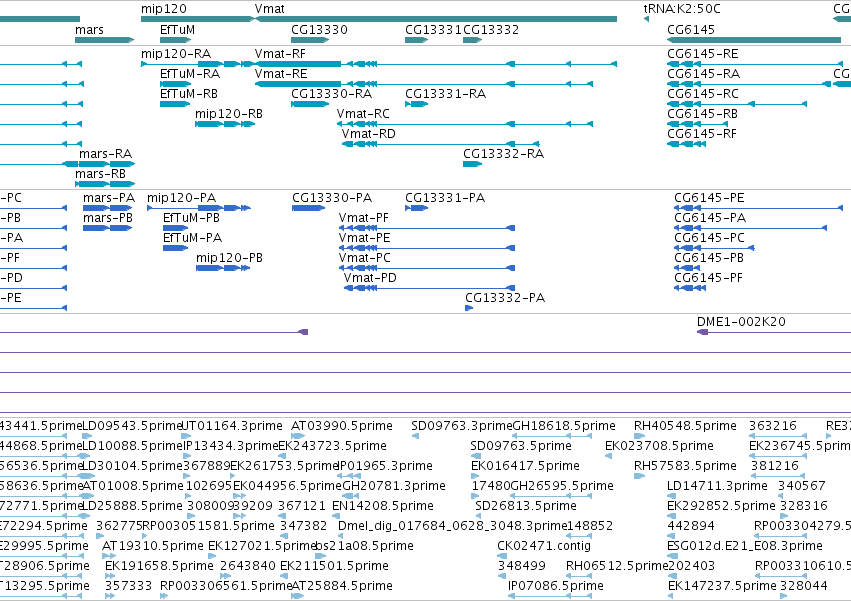
Task: Select the mip120-PB protein label
Action: tap(230, 258)
